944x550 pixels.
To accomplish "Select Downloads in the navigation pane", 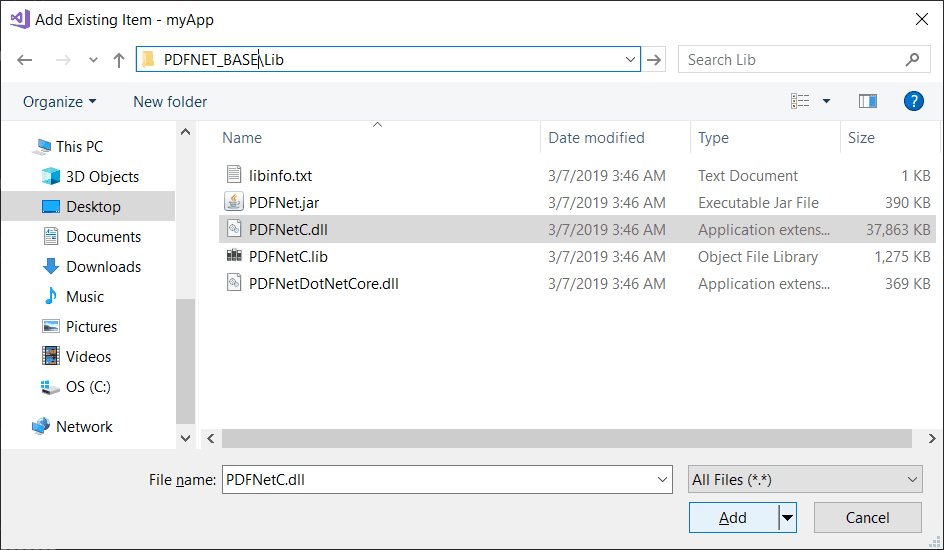I will (103, 267).
